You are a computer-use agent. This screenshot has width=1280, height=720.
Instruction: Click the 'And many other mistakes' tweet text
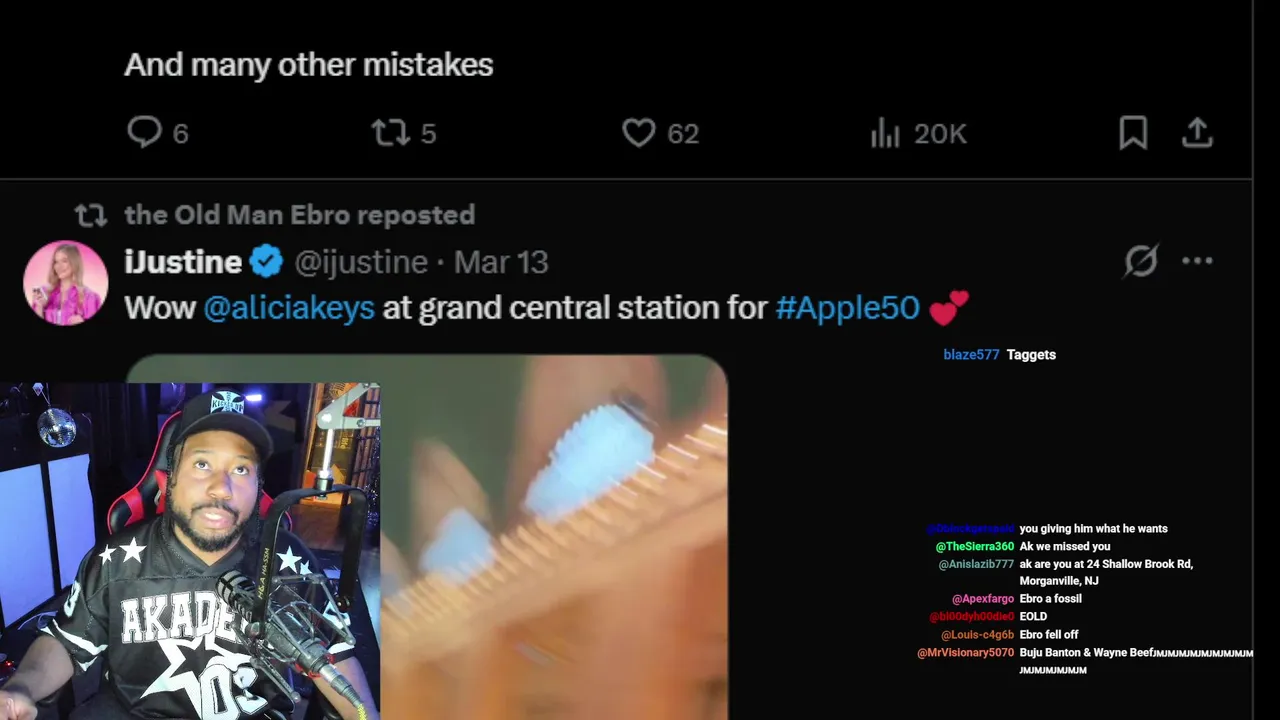tap(309, 65)
